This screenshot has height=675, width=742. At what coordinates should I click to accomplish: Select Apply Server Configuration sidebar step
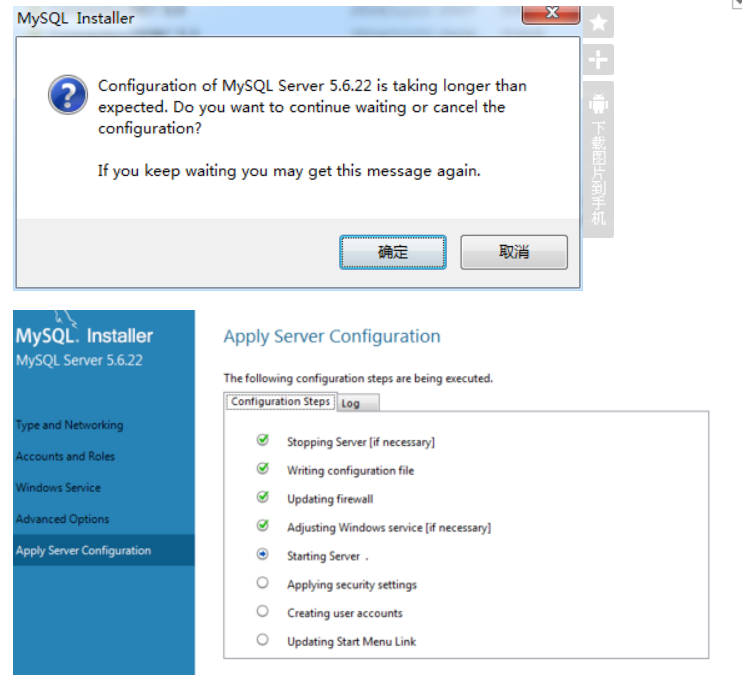pos(104,551)
